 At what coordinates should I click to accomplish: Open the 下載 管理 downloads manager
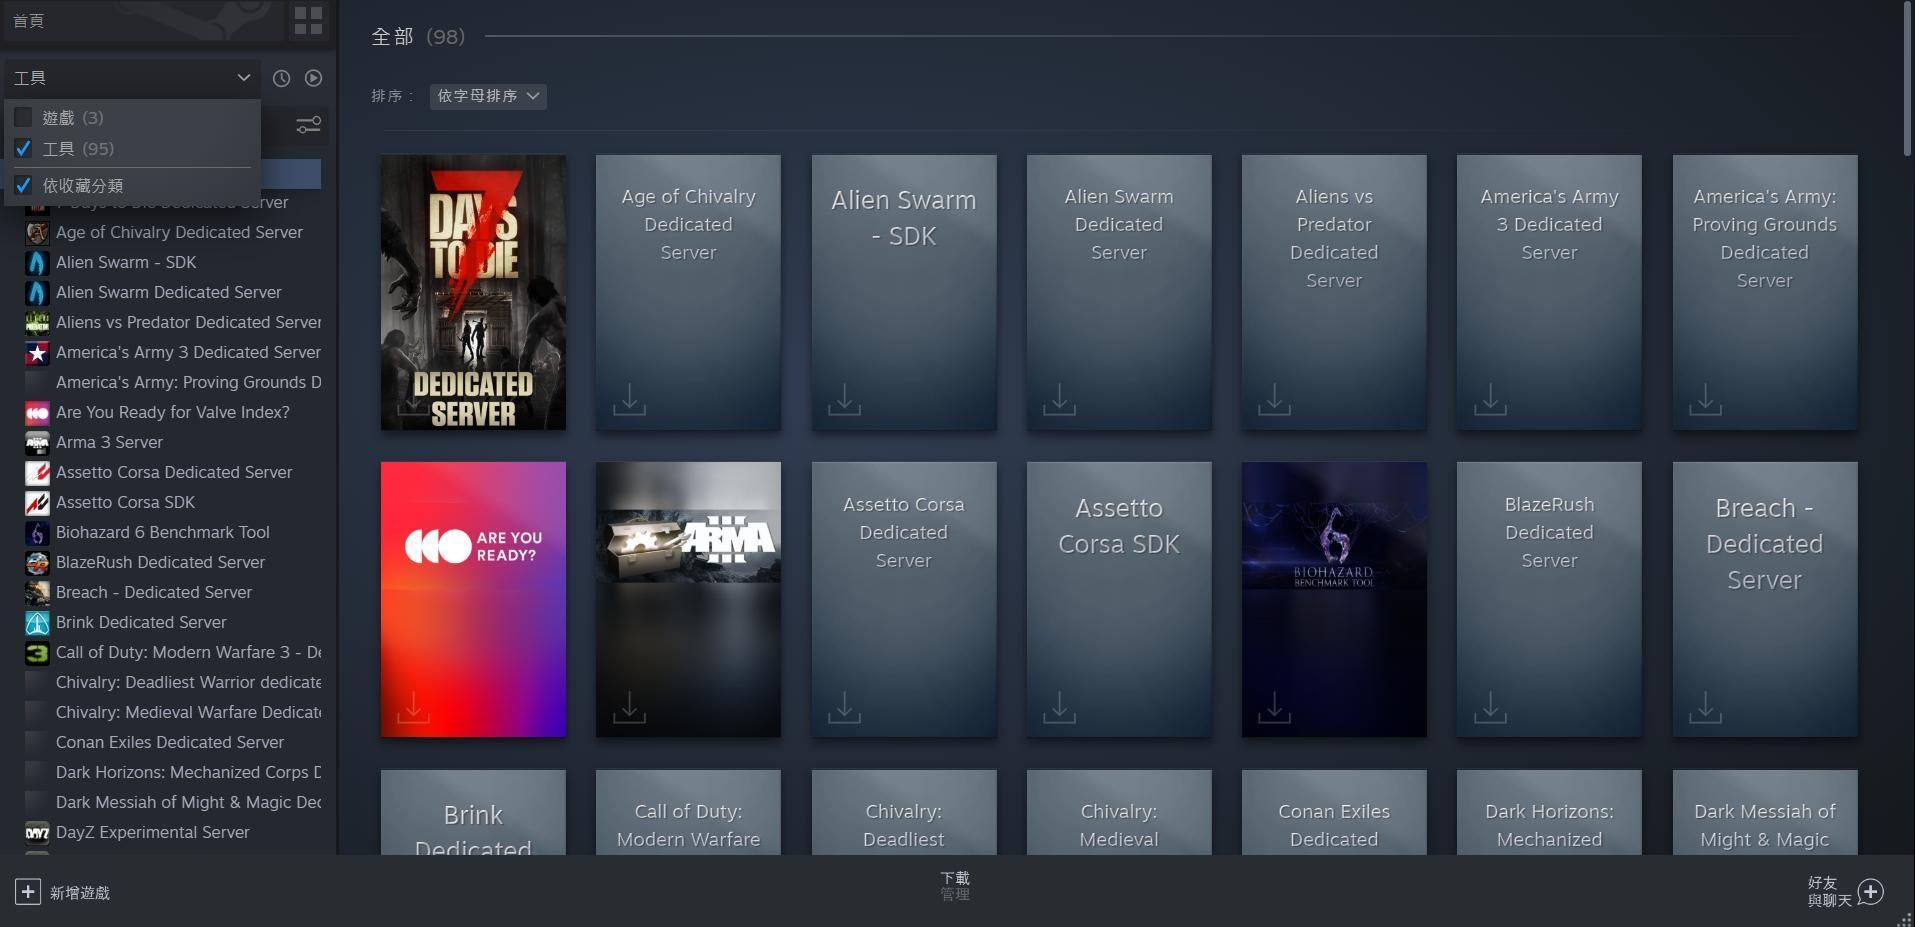click(x=955, y=885)
